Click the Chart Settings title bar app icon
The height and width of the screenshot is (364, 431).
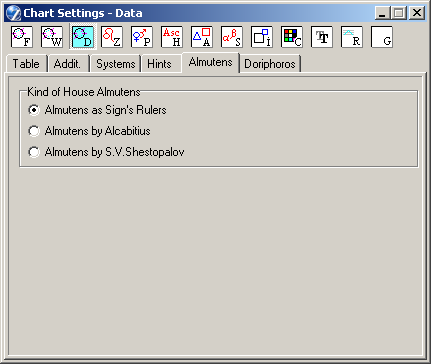[14, 13]
